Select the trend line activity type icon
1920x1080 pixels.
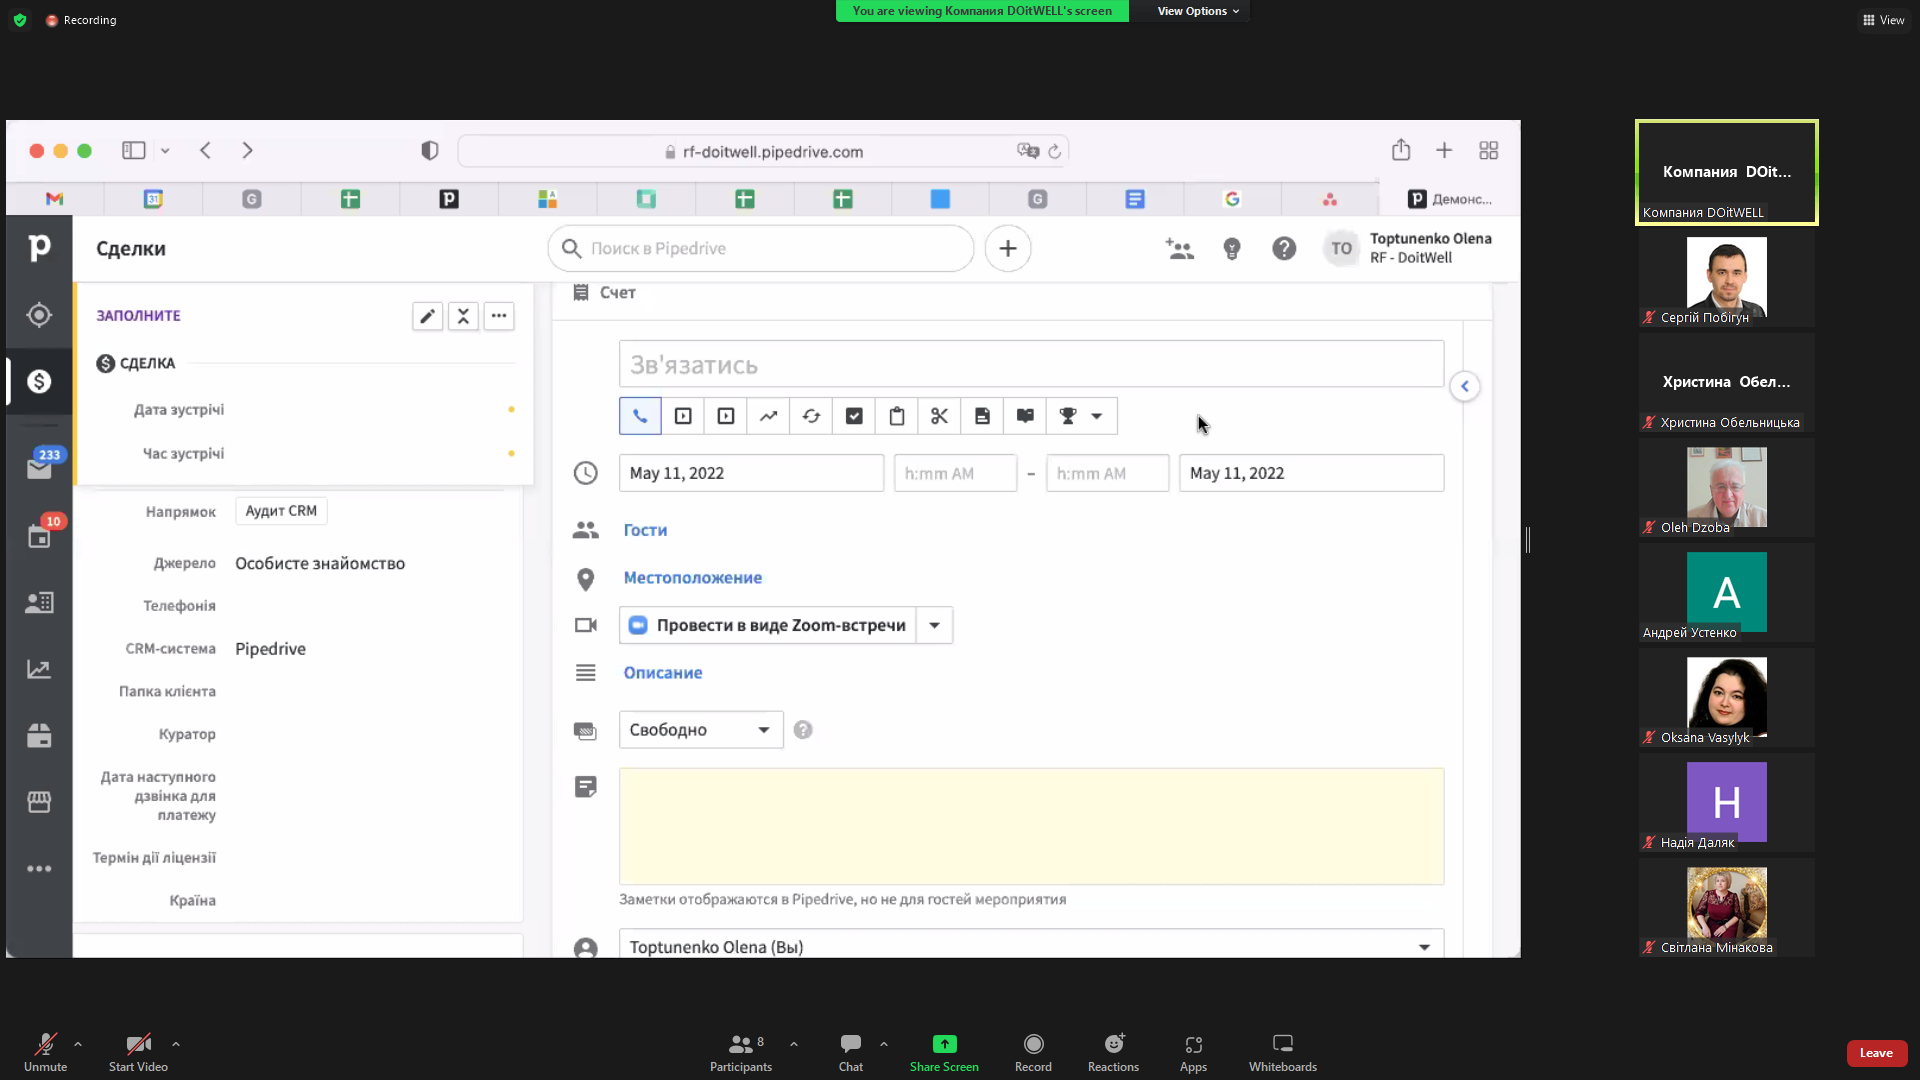768,416
